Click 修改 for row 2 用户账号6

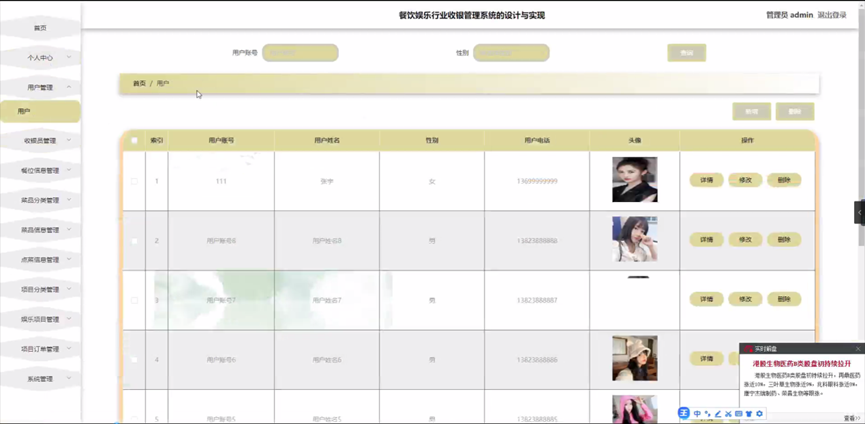click(745, 239)
